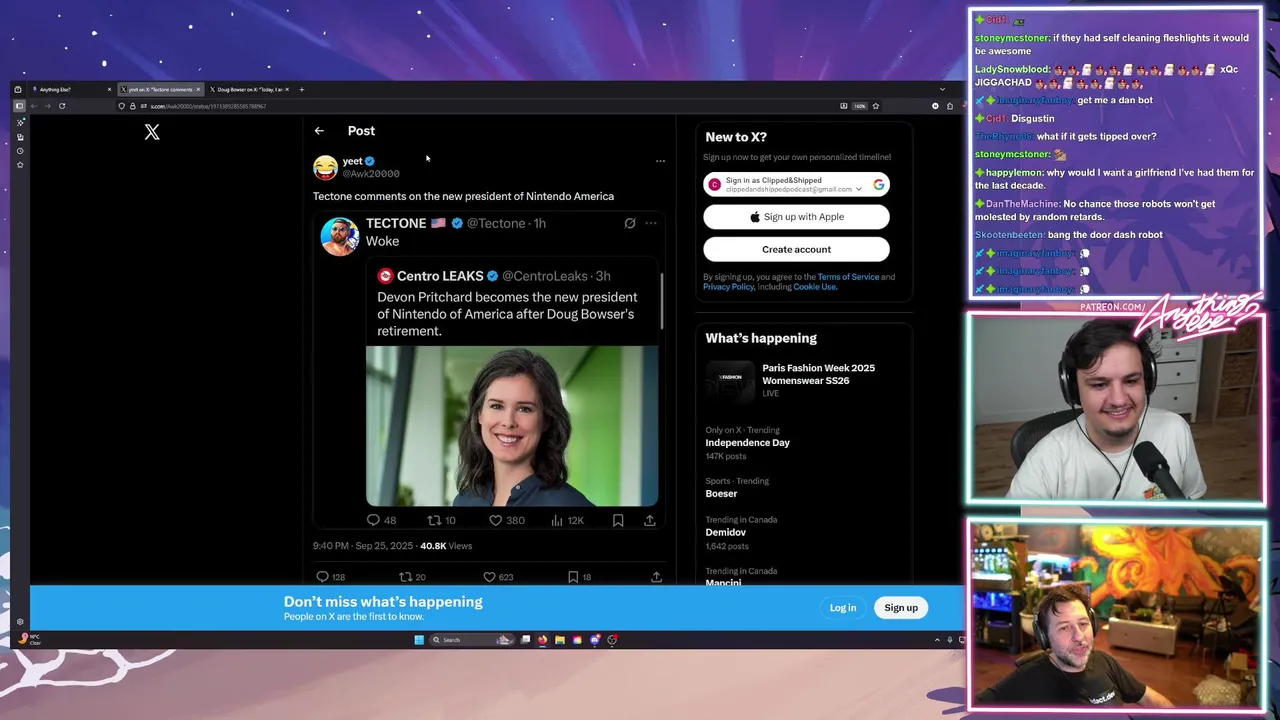This screenshot has width=1280, height=720.
Task: Click the reply icon showing 128
Action: pos(322,577)
